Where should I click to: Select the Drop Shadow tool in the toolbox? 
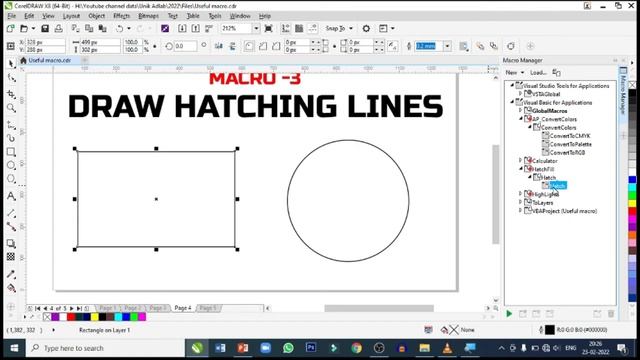(11, 244)
